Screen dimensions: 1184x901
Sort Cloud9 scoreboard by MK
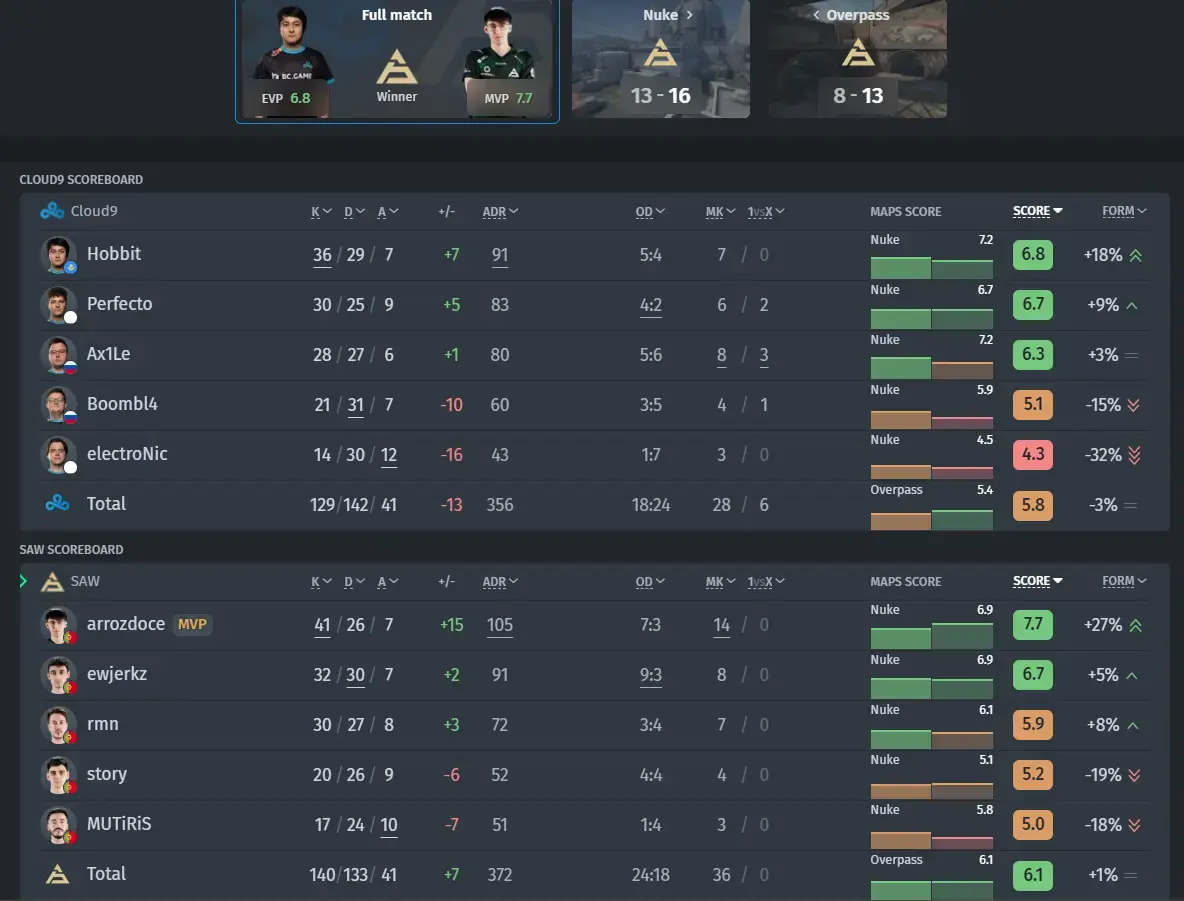(720, 211)
